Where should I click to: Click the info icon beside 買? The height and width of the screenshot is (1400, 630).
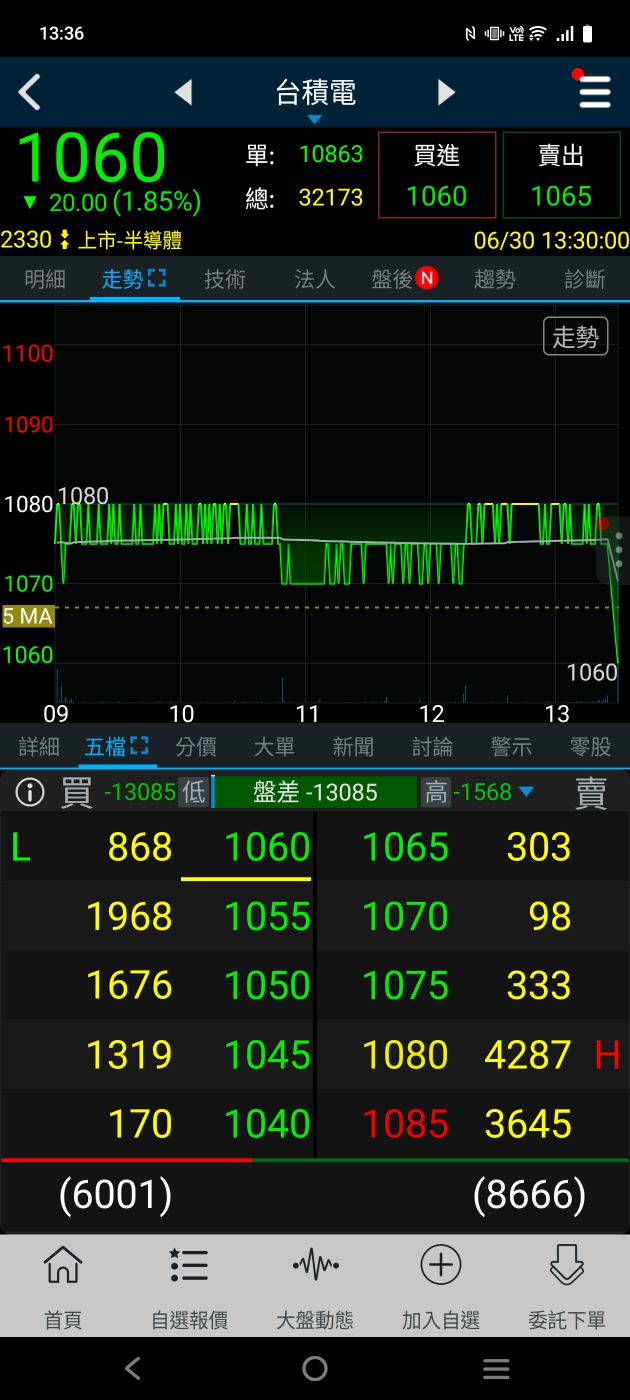coord(30,792)
